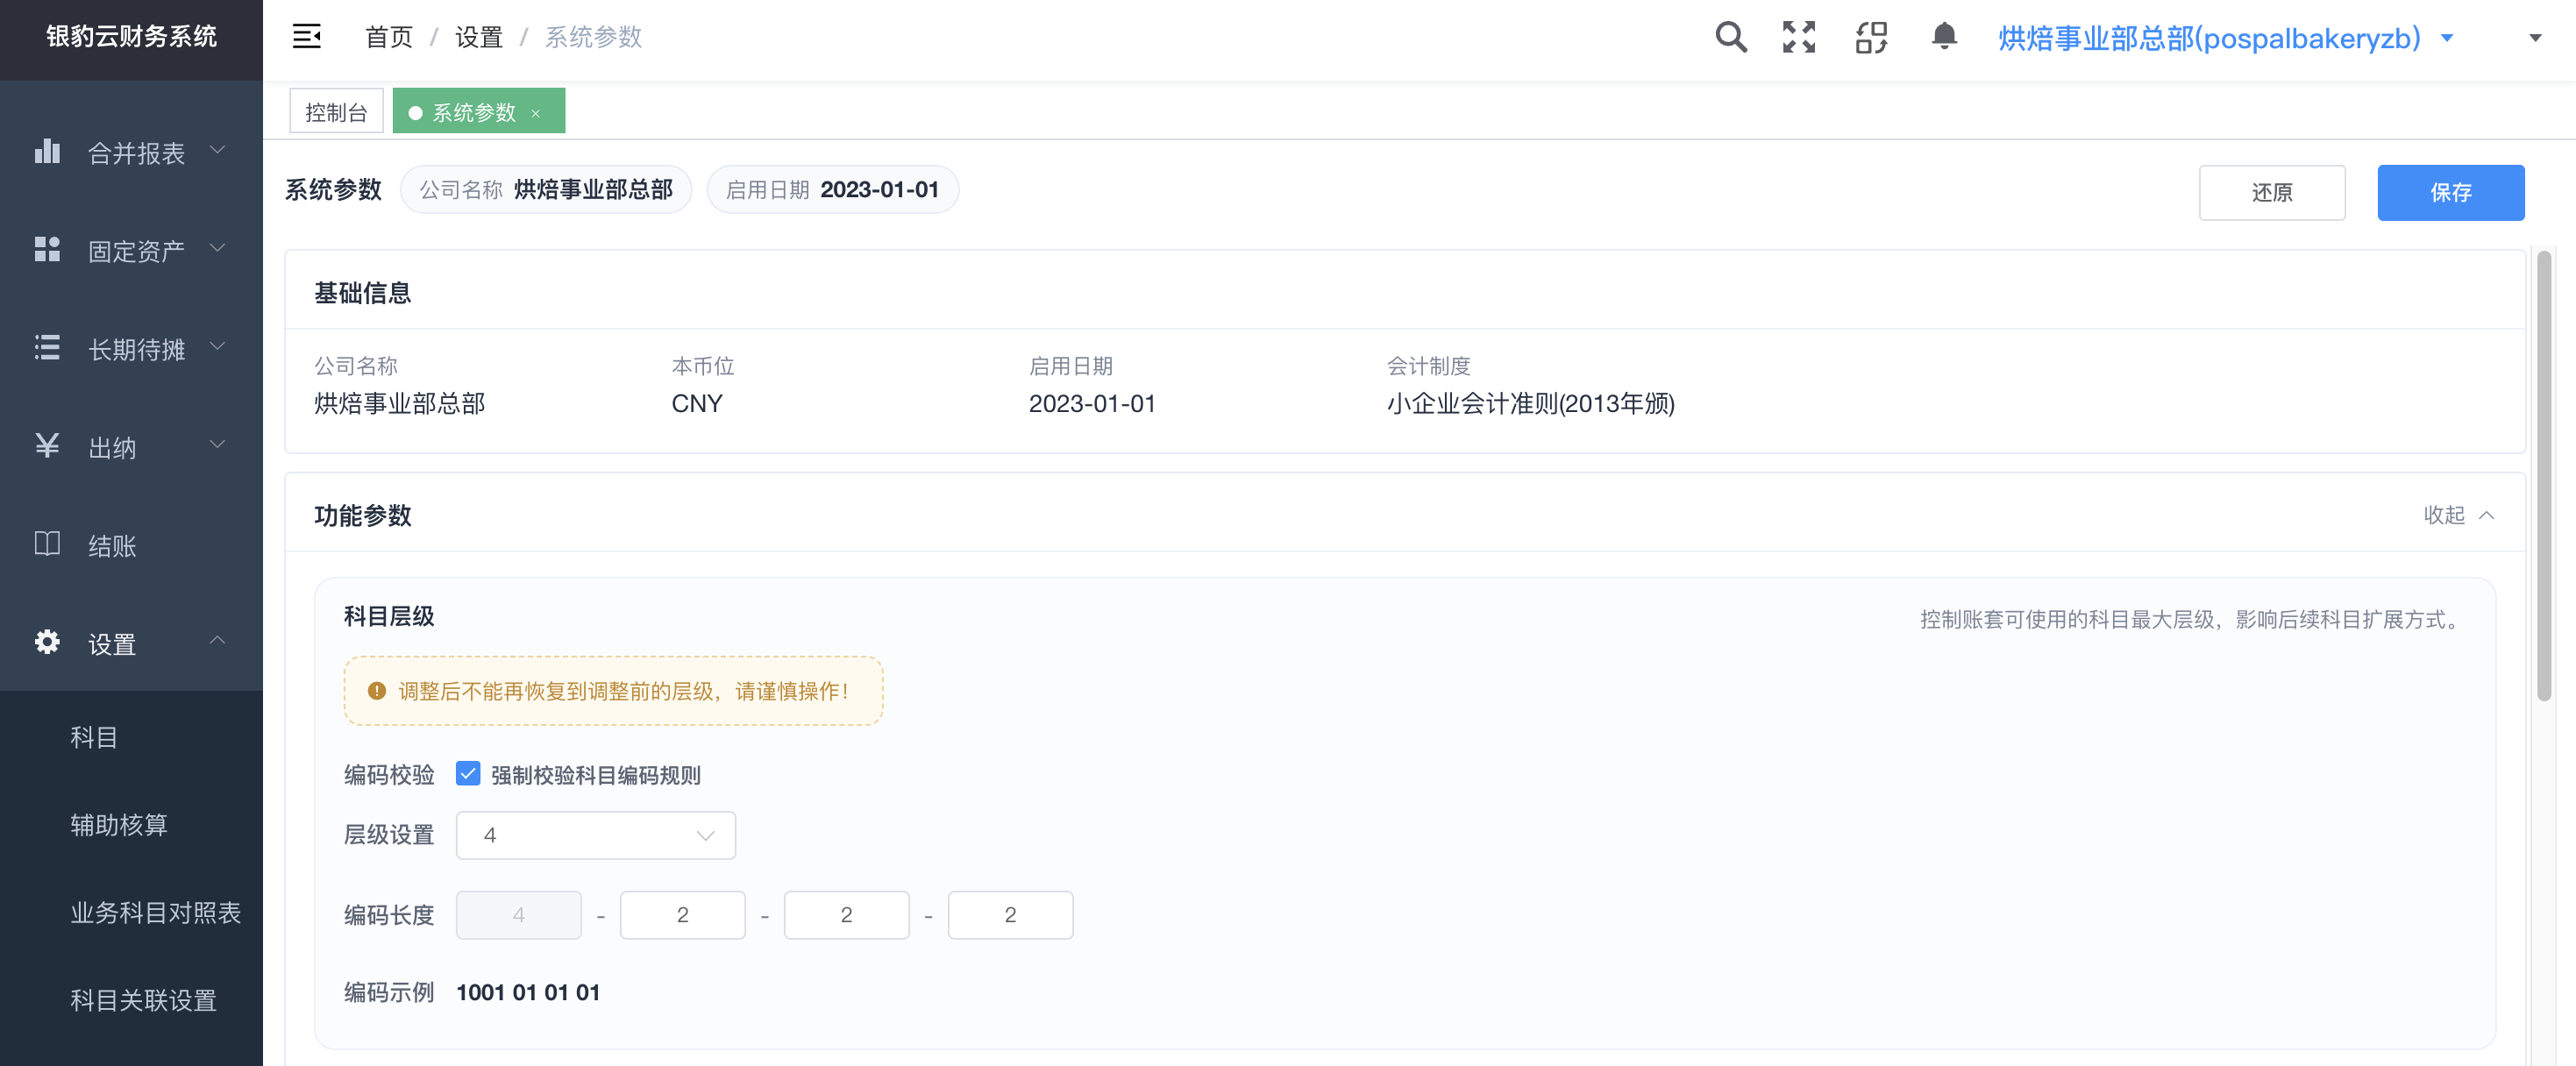Open 科目关联设置 submenu item
The width and height of the screenshot is (2576, 1066).
coord(131,1000)
